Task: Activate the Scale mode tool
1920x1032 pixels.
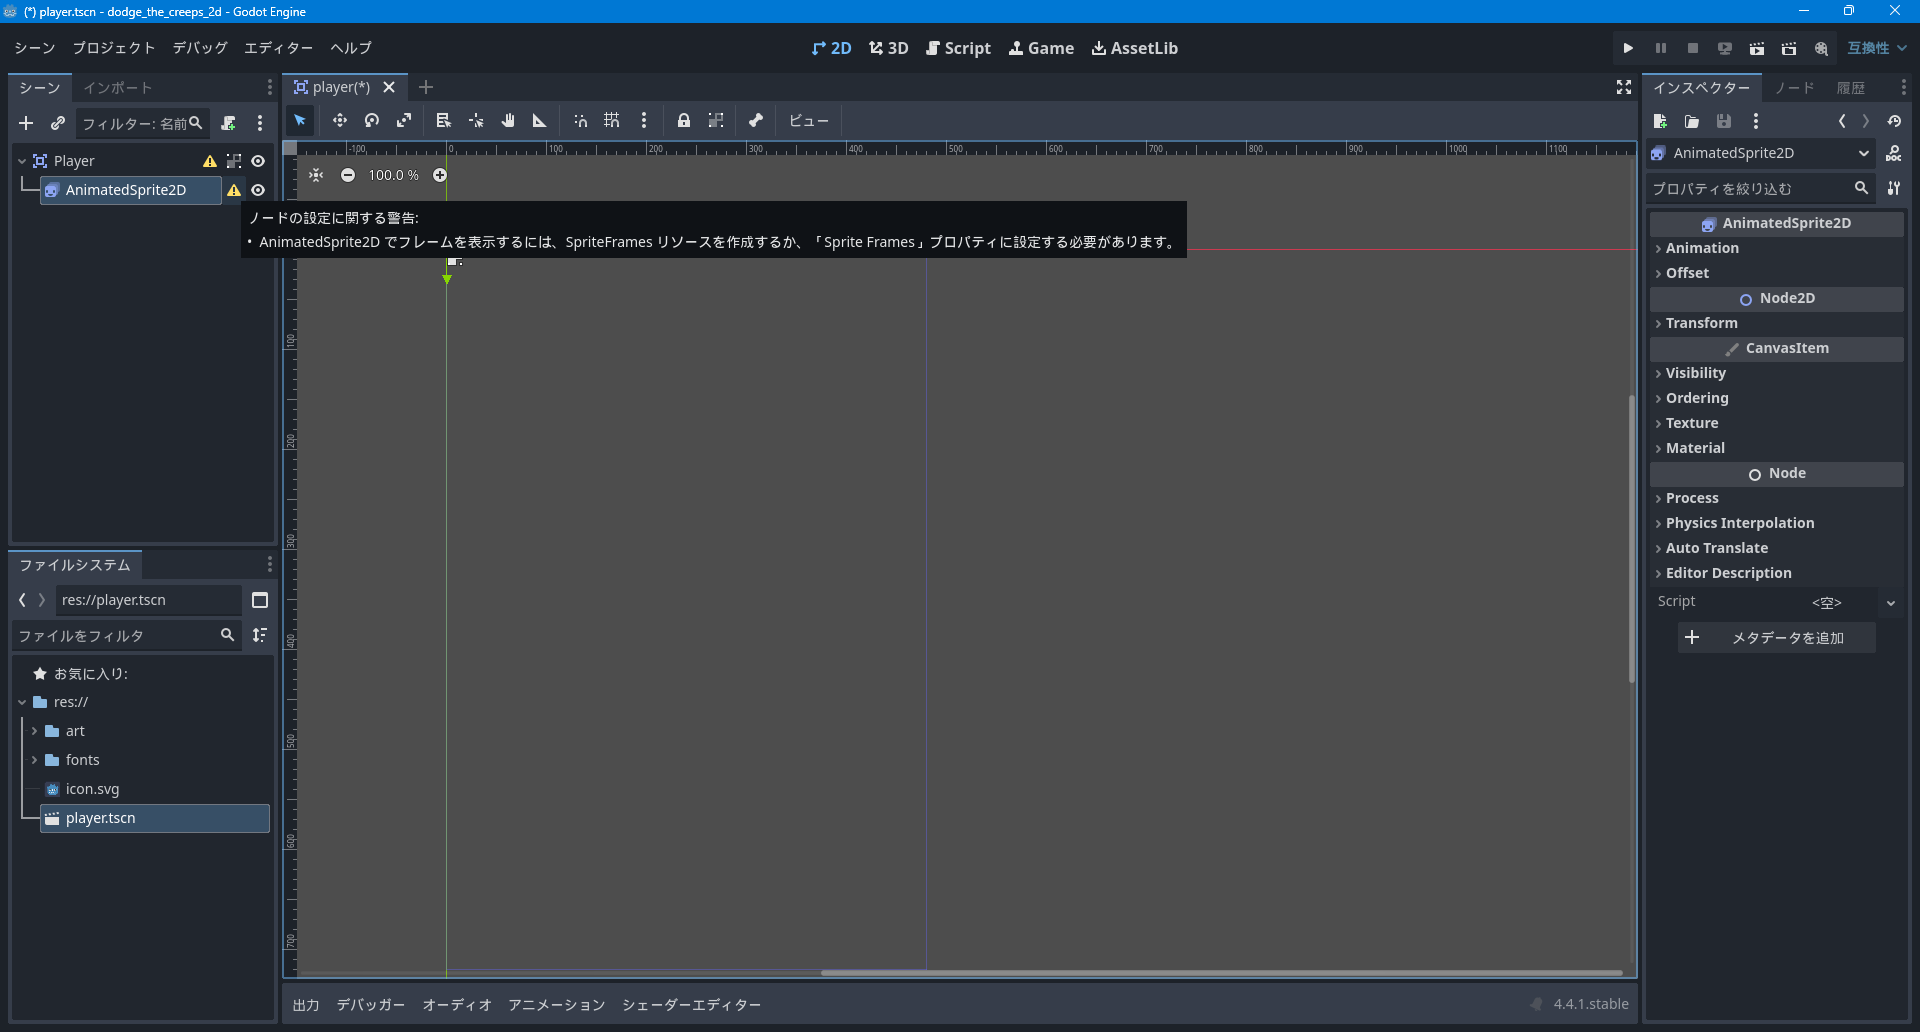Action: click(x=404, y=121)
